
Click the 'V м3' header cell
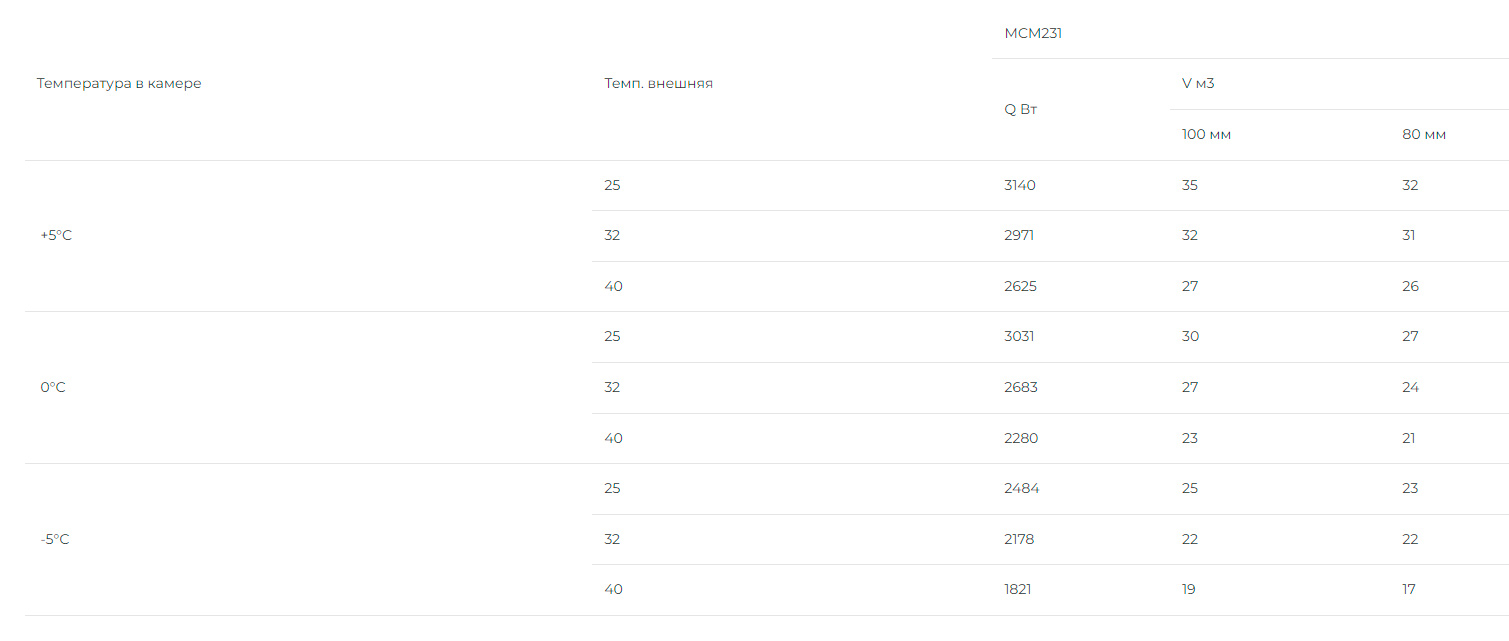1198,83
